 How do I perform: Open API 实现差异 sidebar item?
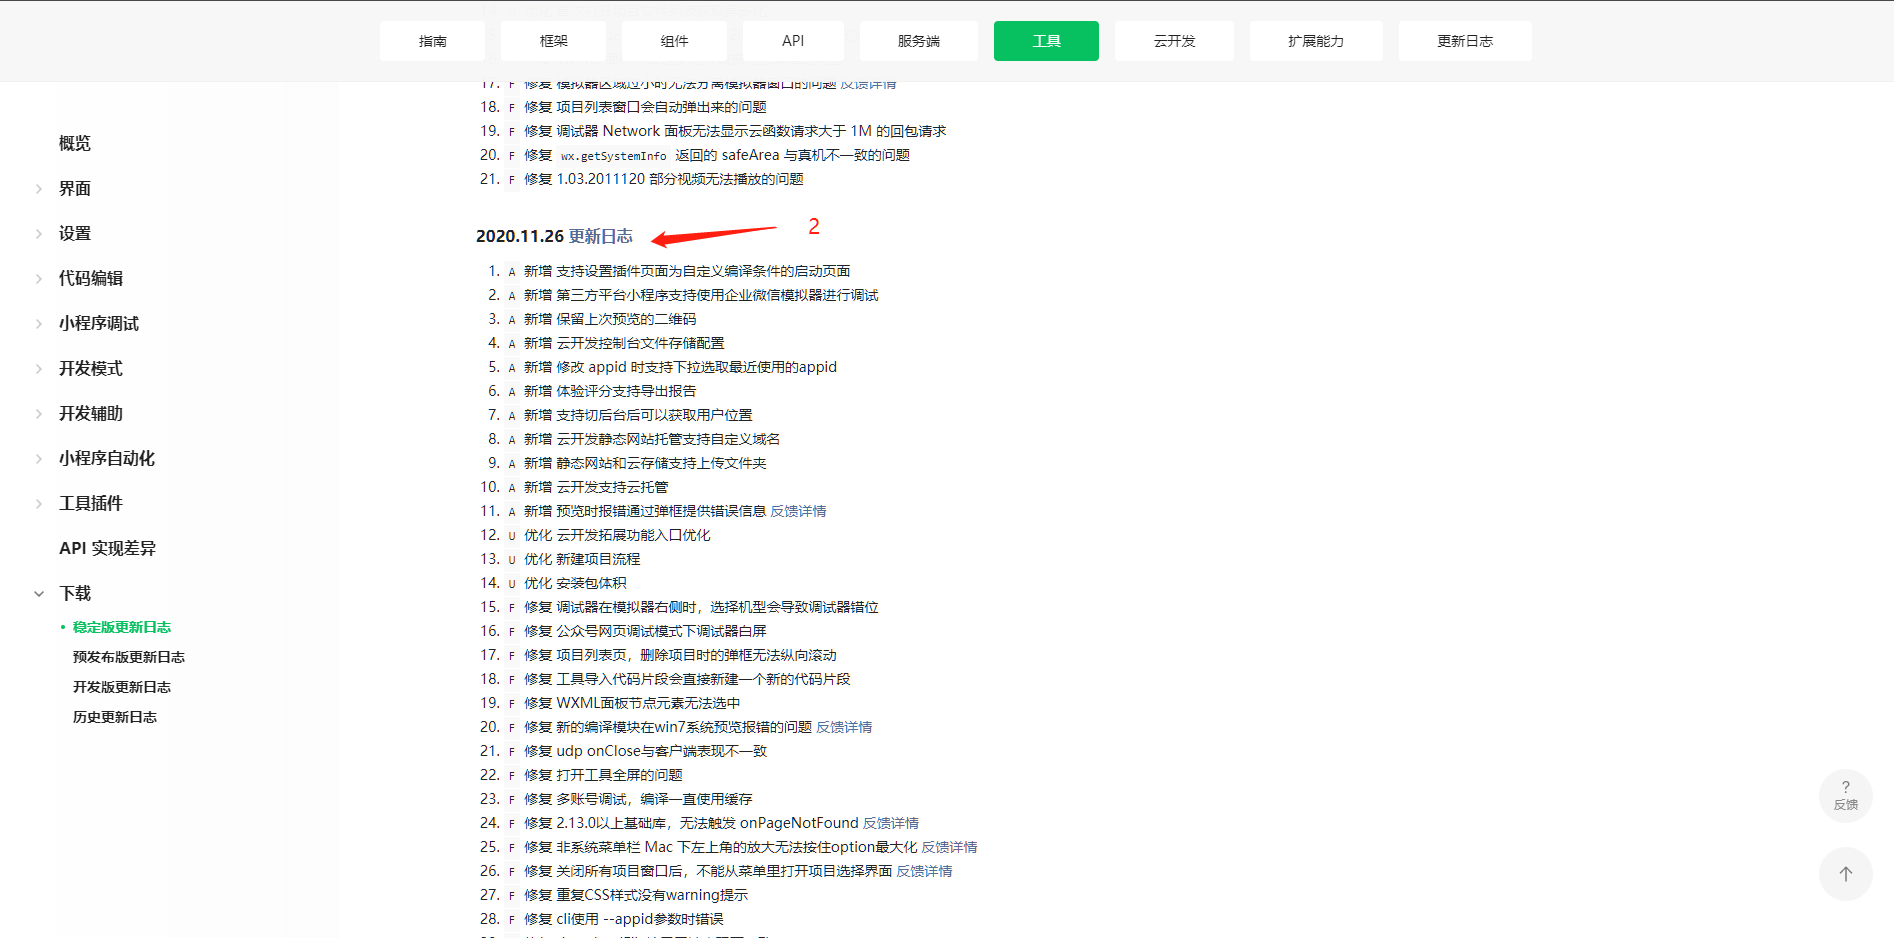[108, 548]
